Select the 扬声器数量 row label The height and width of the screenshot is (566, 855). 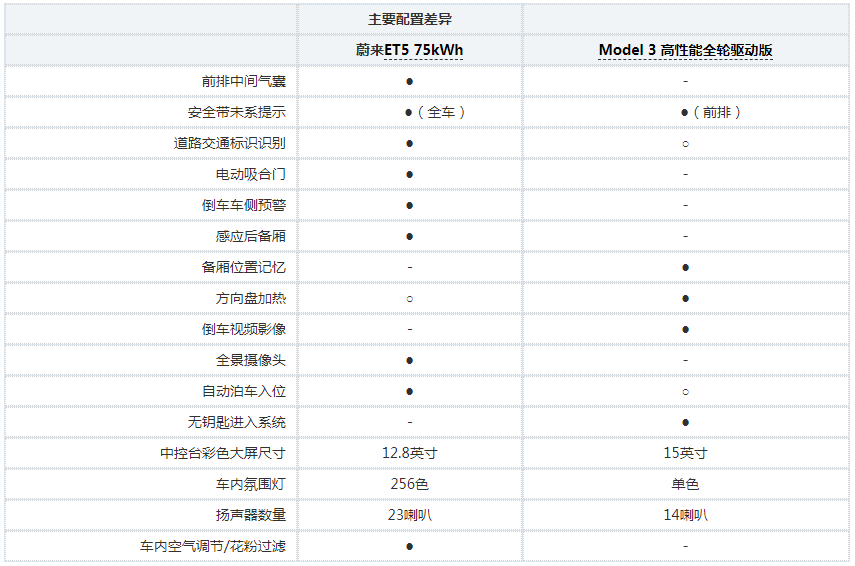pyautogui.click(x=251, y=515)
